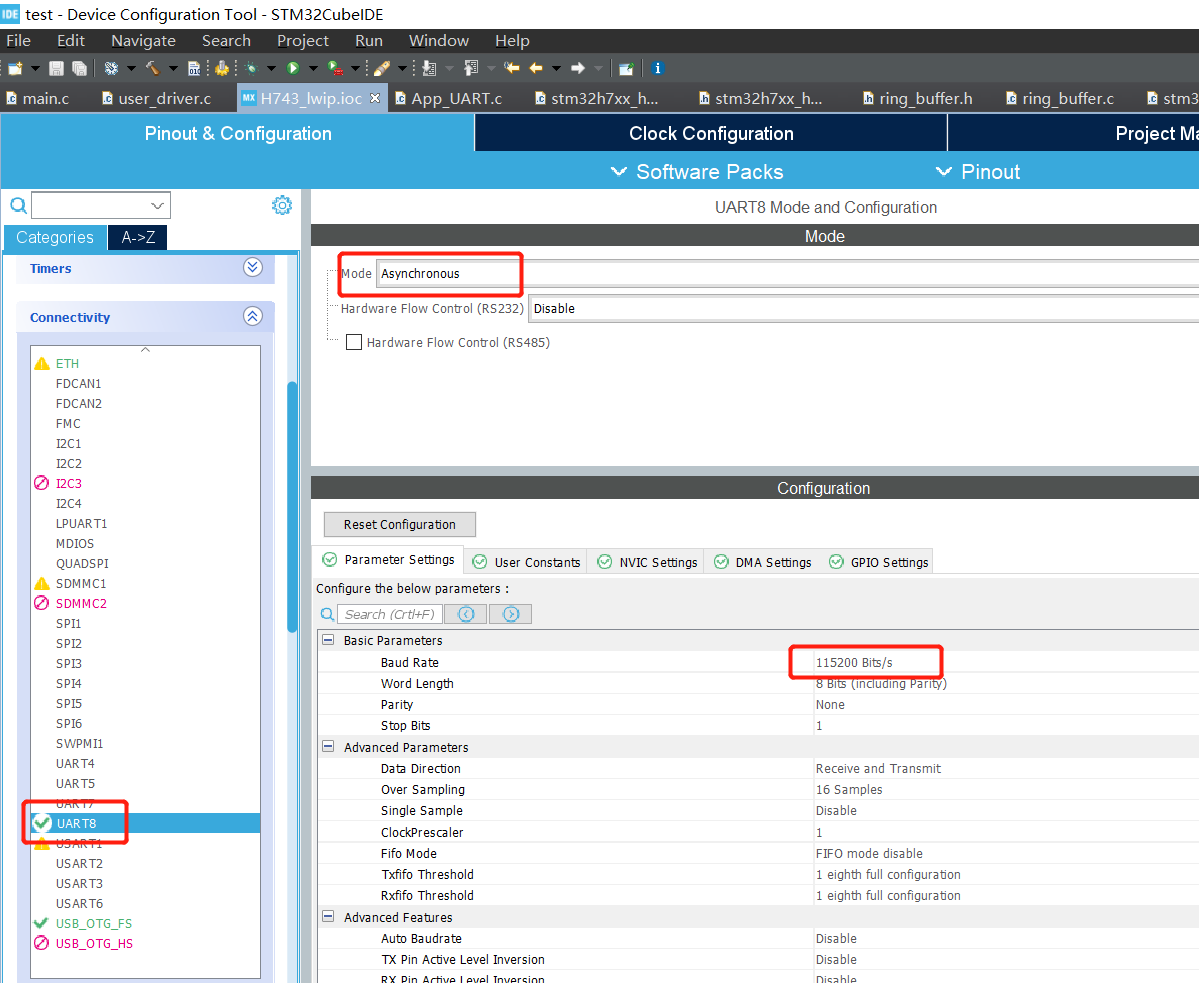Click the binary file 010 toolbar icon
Screen dimensions: 1199x983
pyautogui.click(x=194, y=69)
